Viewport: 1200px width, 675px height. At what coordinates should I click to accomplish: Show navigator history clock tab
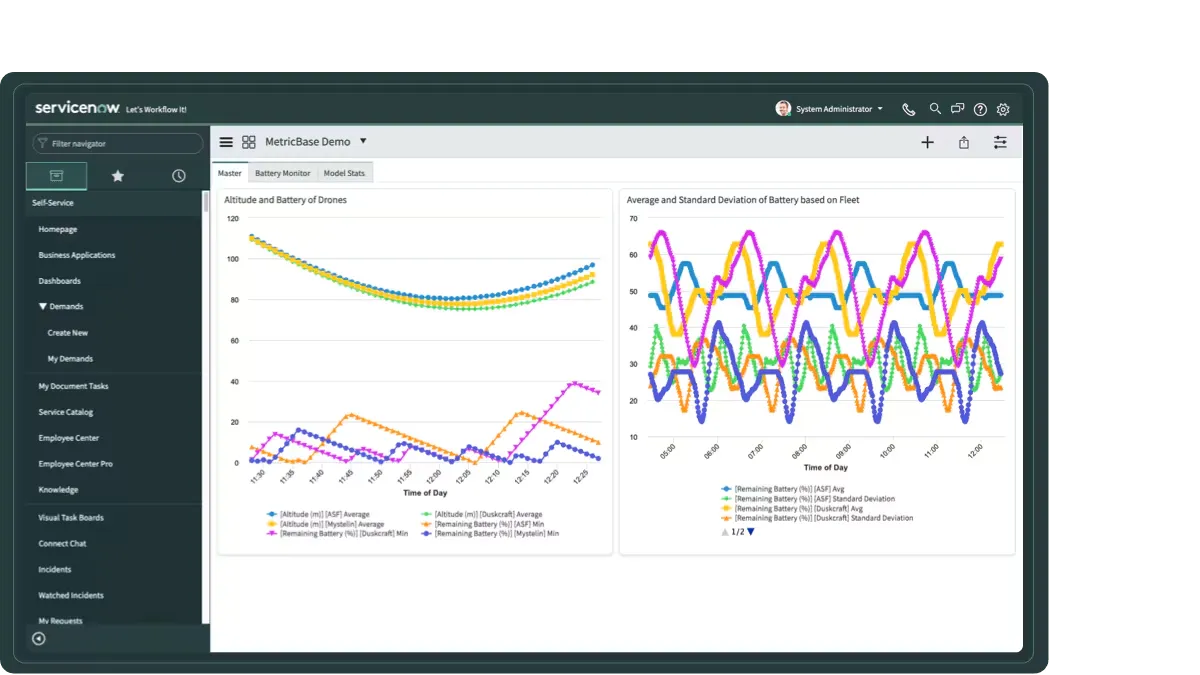(x=178, y=176)
